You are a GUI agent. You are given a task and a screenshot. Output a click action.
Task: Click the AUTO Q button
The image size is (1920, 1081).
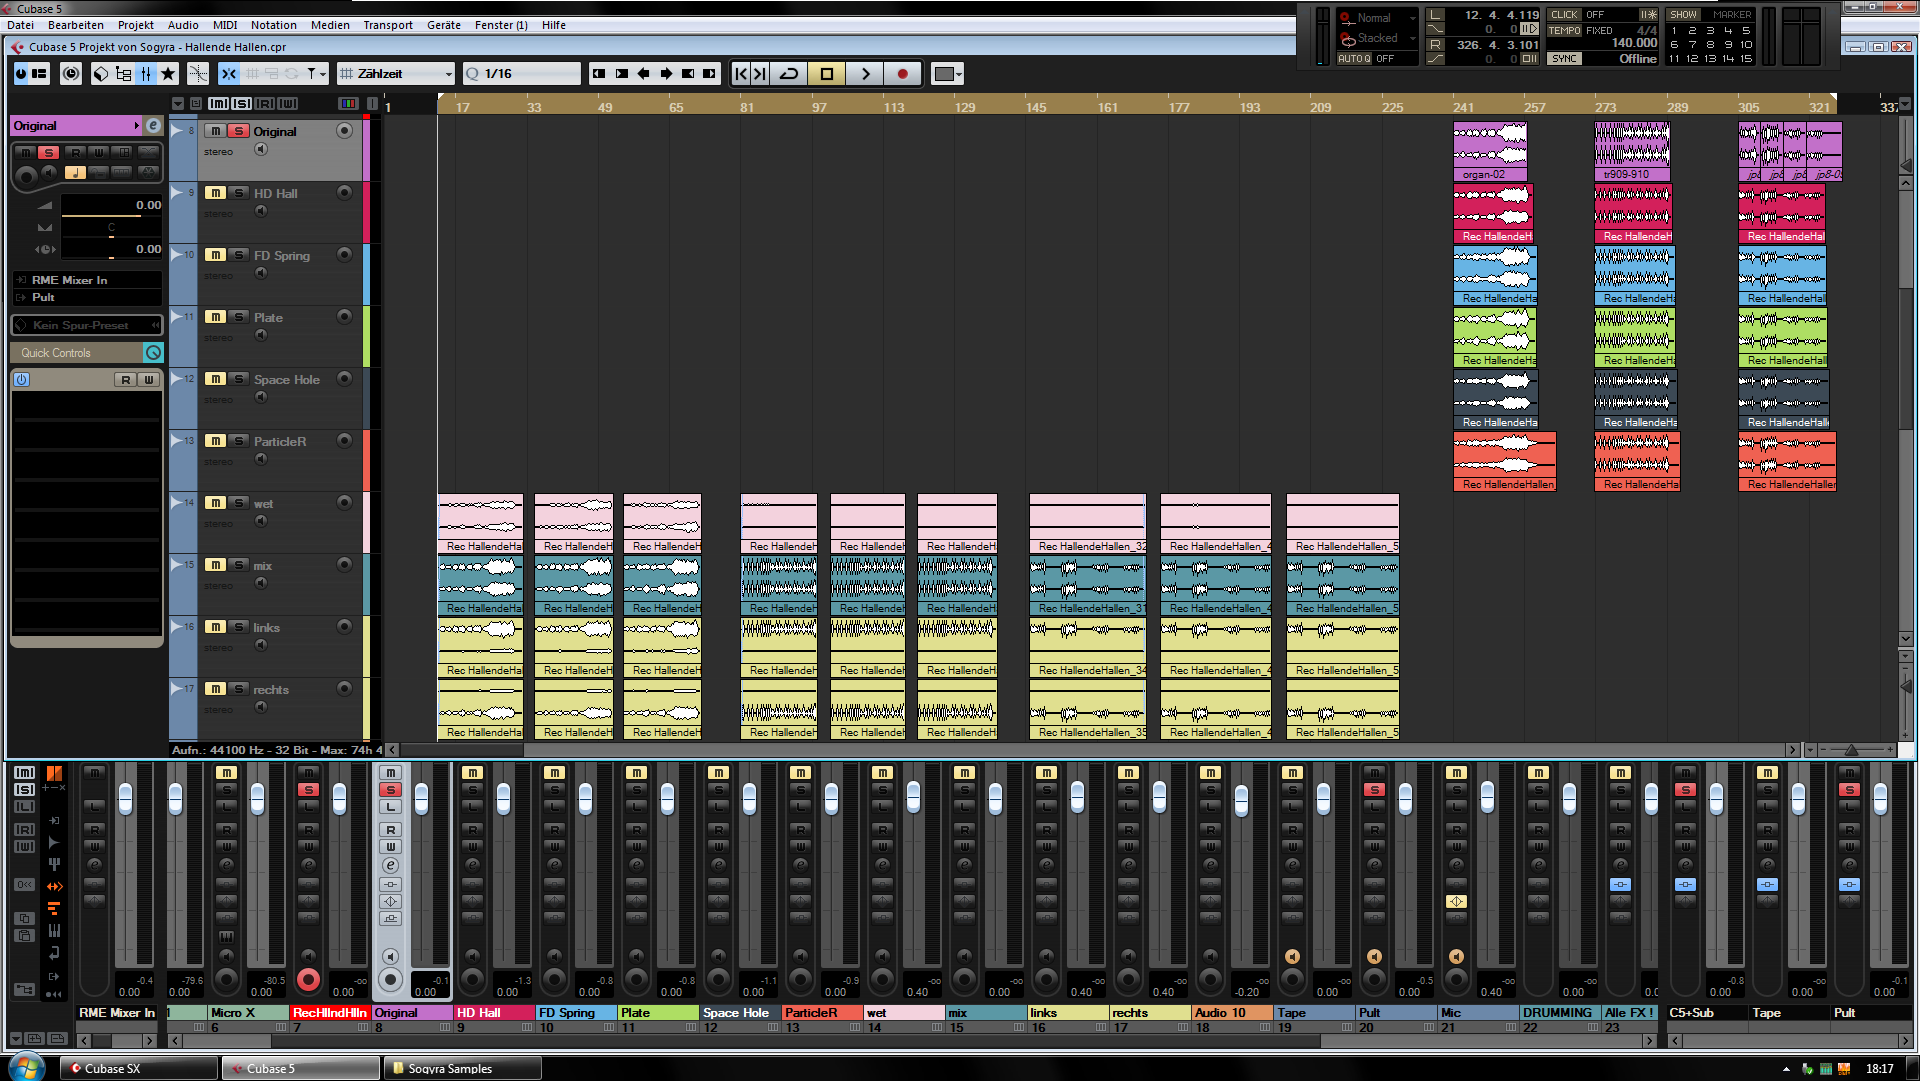(x=1355, y=58)
